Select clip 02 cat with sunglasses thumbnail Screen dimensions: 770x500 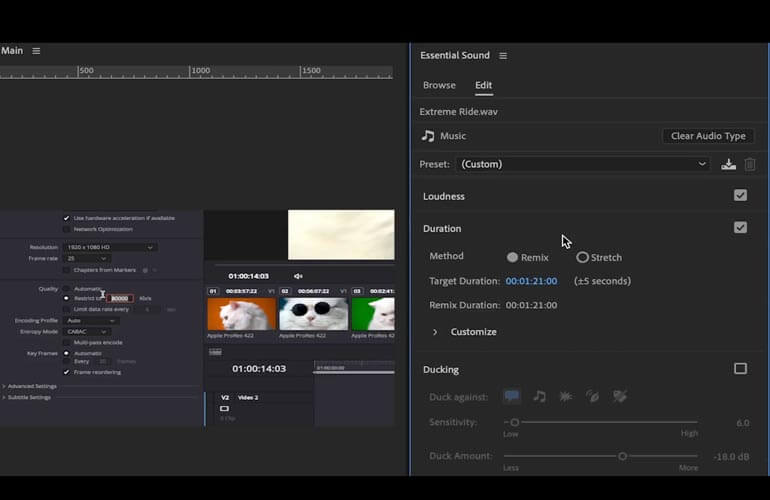click(x=313, y=314)
